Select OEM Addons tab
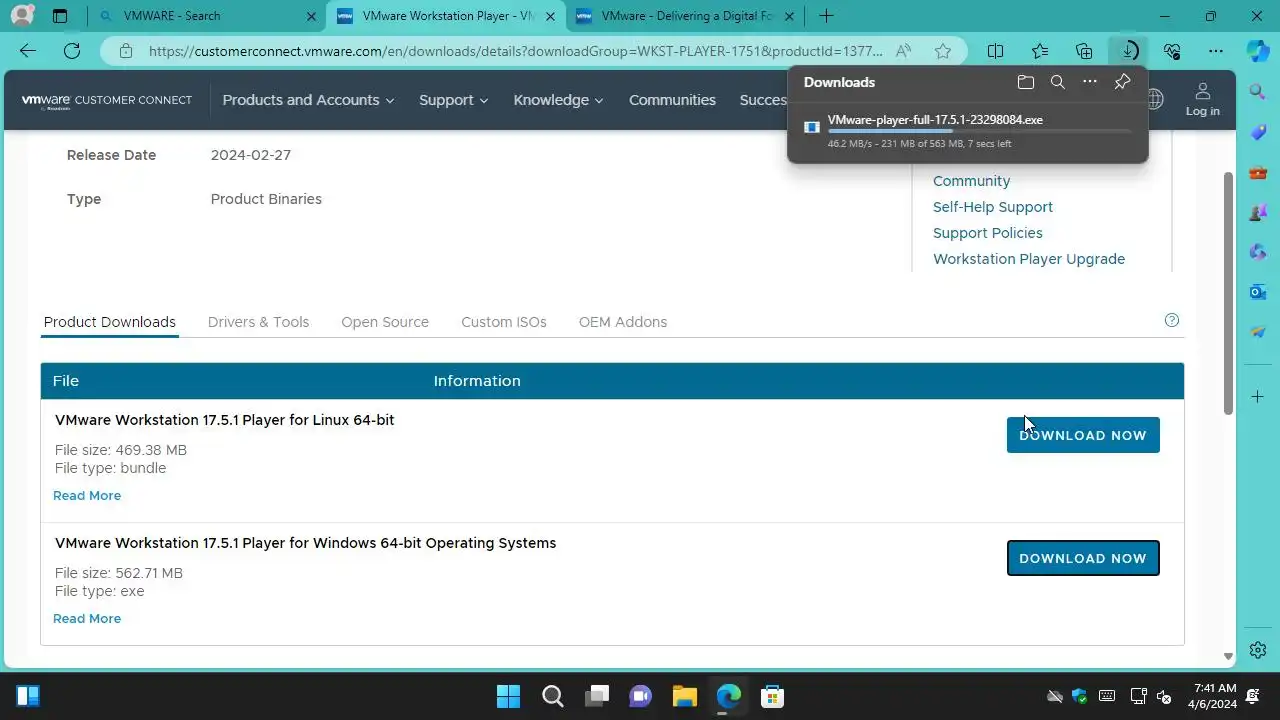The height and width of the screenshot is (720, 1280). coord(623,322)
